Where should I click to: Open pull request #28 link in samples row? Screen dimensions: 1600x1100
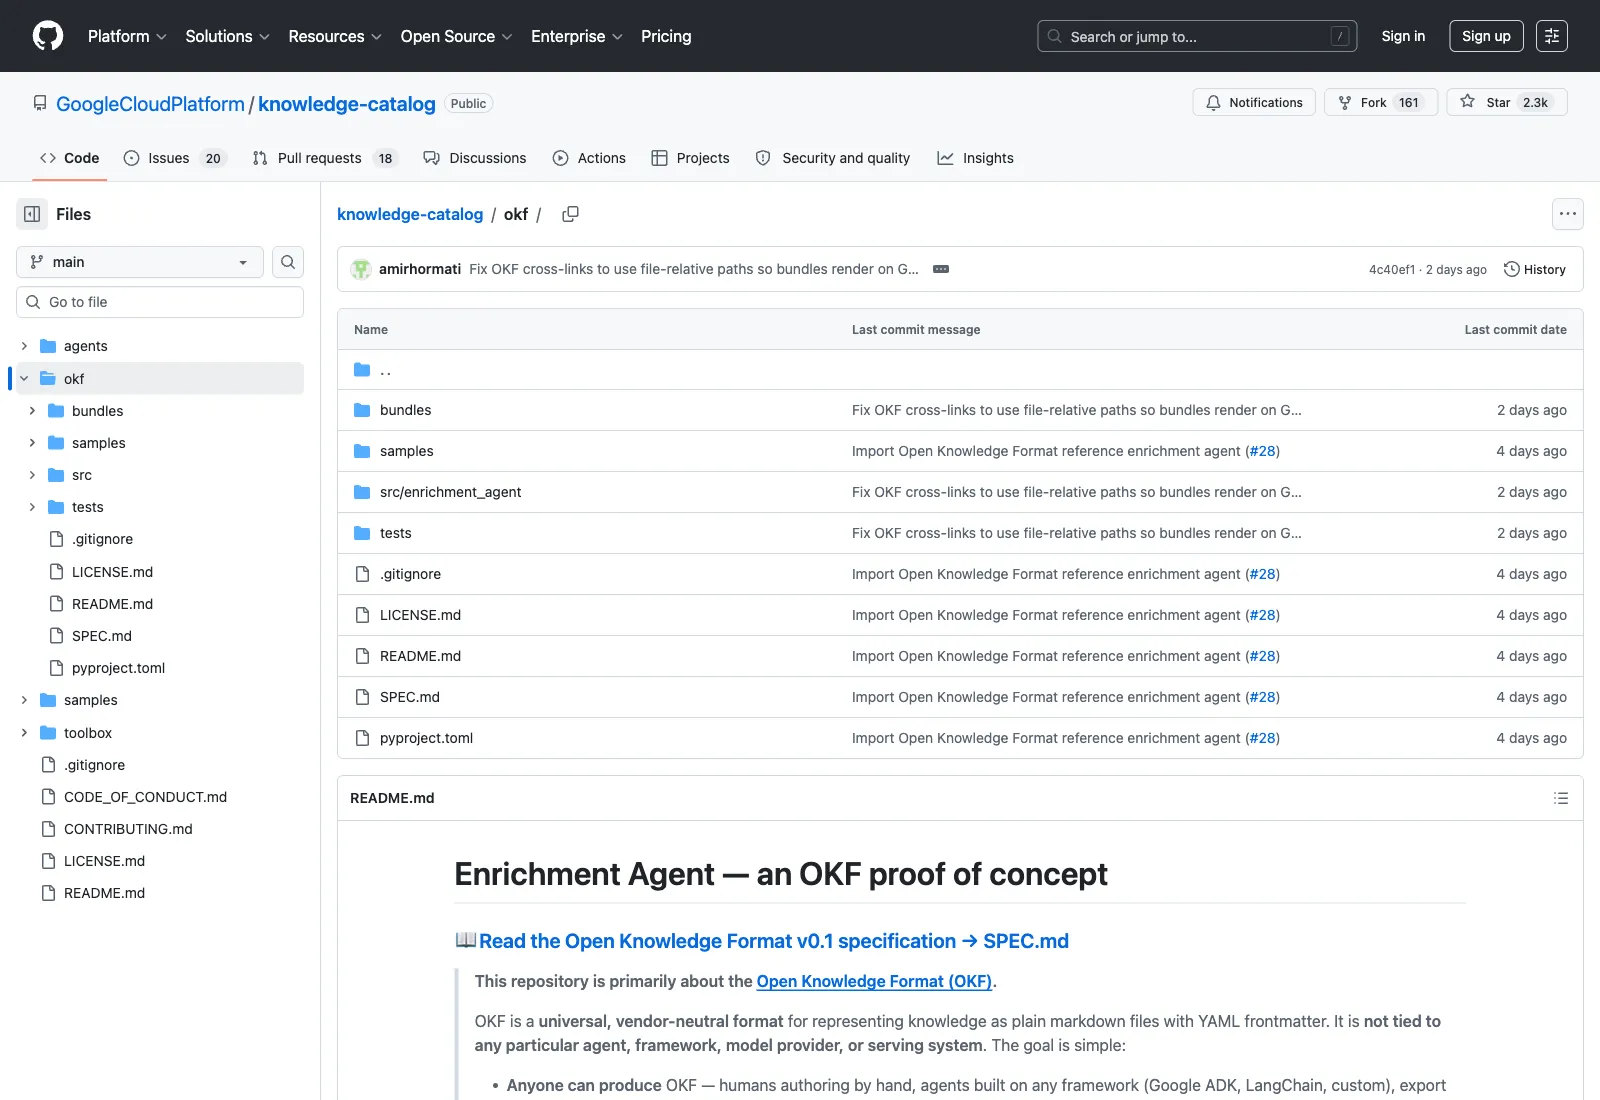pos(1262,451)
